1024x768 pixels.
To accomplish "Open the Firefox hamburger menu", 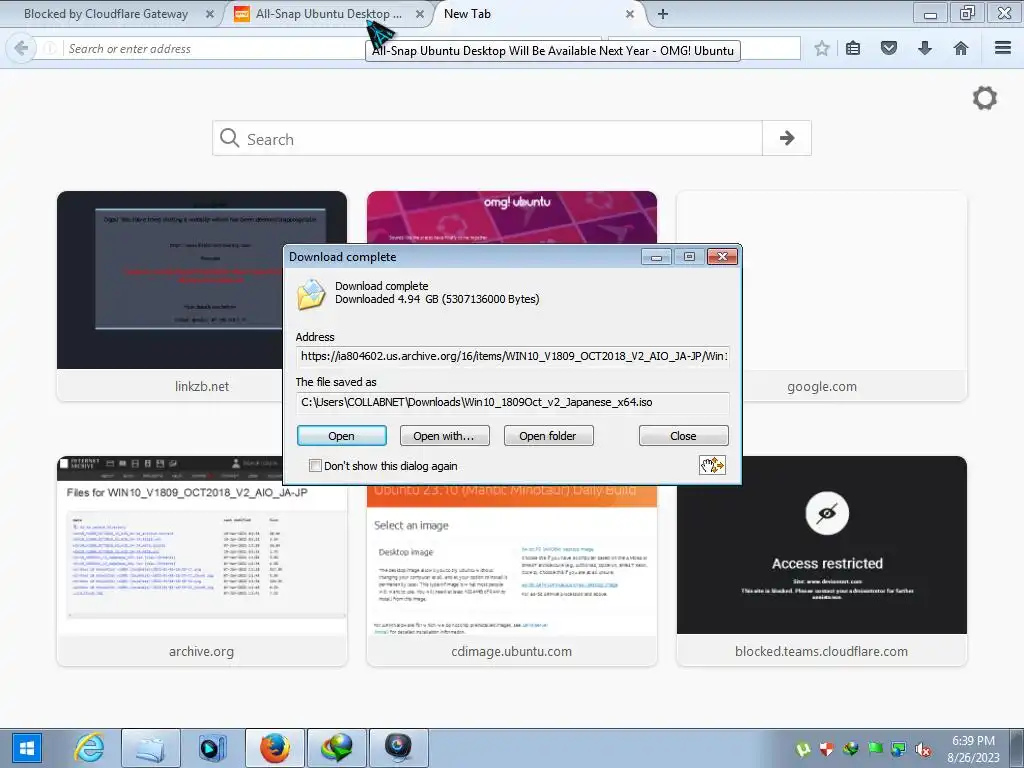I will (x=1003, y=48).
